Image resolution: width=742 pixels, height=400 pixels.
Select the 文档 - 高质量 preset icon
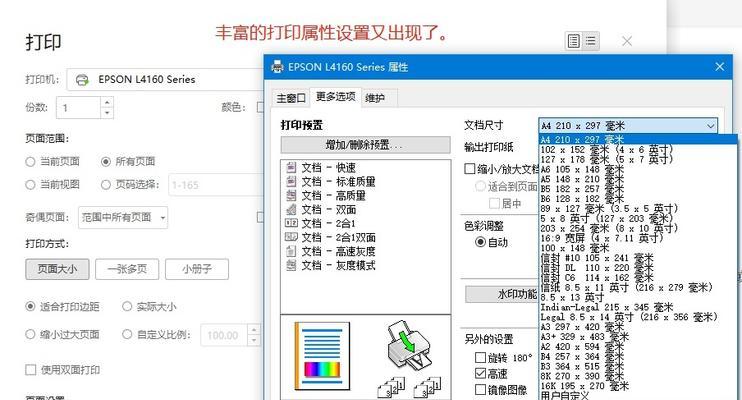click(292, 195)
